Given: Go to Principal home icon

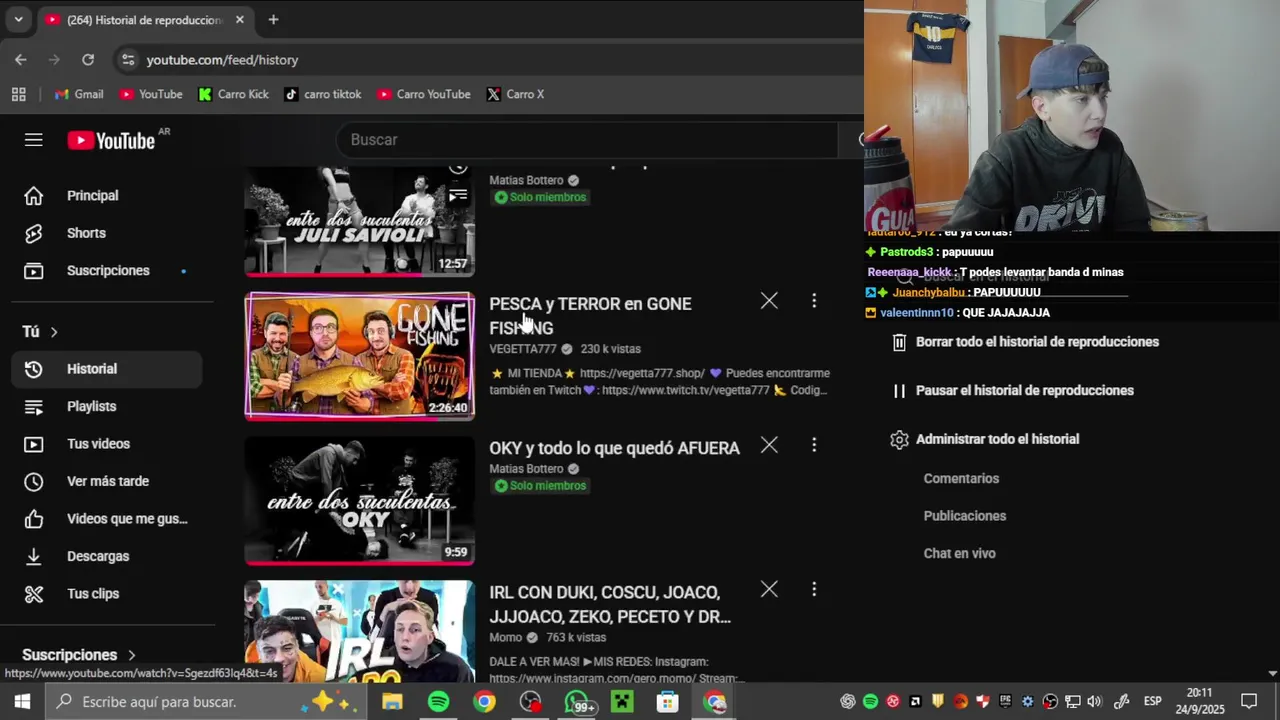Looking at the screenshot, I should coord(33,196).
